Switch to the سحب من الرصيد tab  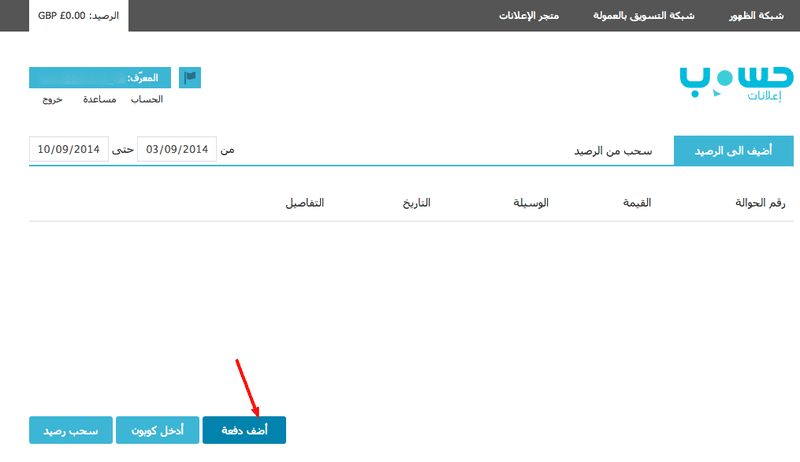[613, 151]
